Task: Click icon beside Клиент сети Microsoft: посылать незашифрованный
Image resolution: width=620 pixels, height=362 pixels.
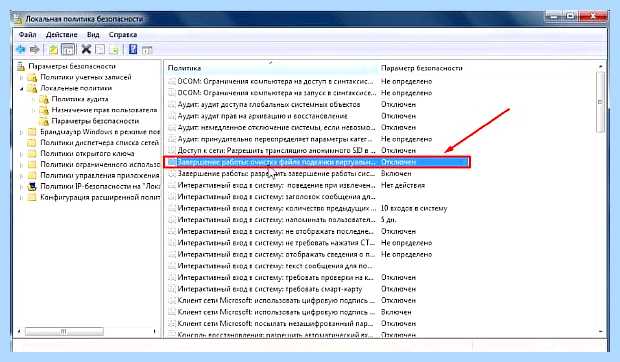Action: click(172, 324)
